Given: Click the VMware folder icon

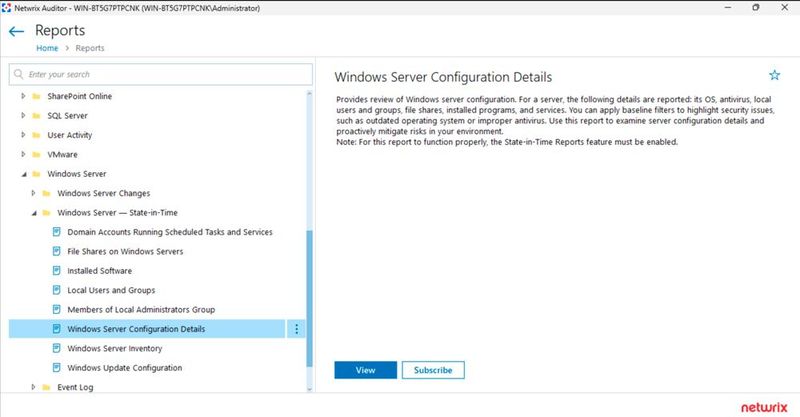Looking at the screenshot, I should (36, 155).
